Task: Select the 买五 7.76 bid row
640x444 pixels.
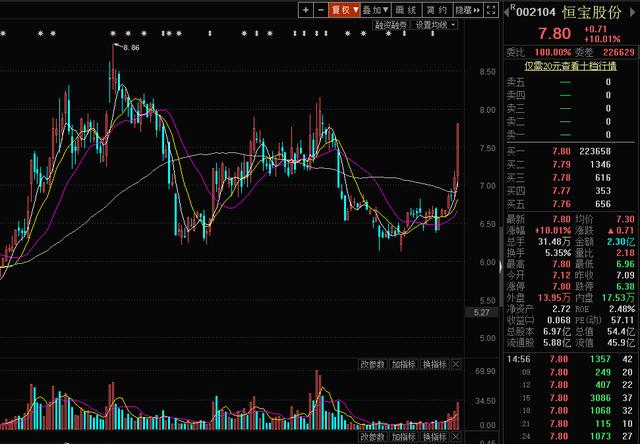Action: coord(571,204)
